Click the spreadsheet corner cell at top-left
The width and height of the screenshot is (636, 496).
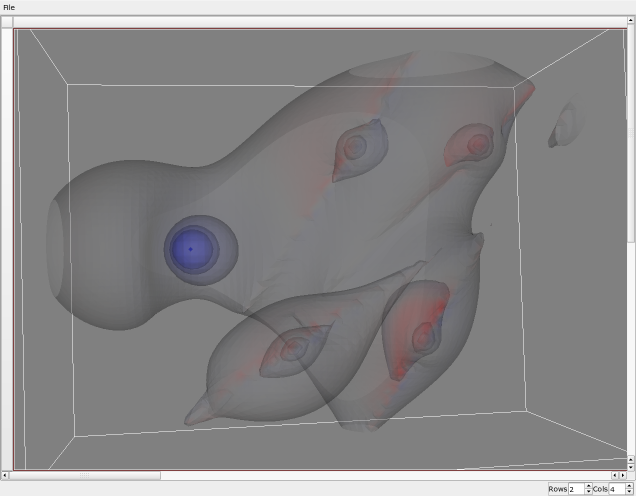click(7, 22)
